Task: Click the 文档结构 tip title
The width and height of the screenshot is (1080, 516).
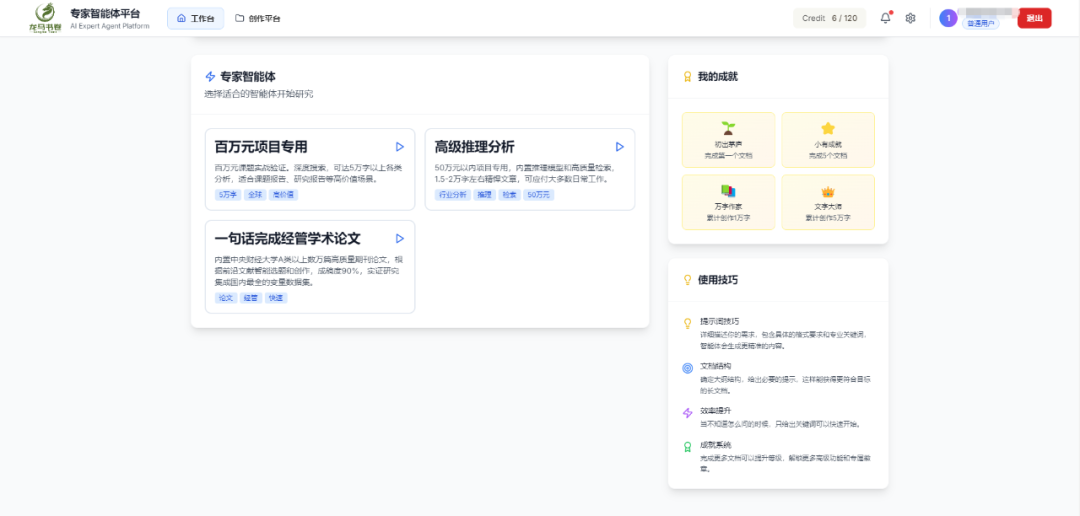Action: (715, 367)
